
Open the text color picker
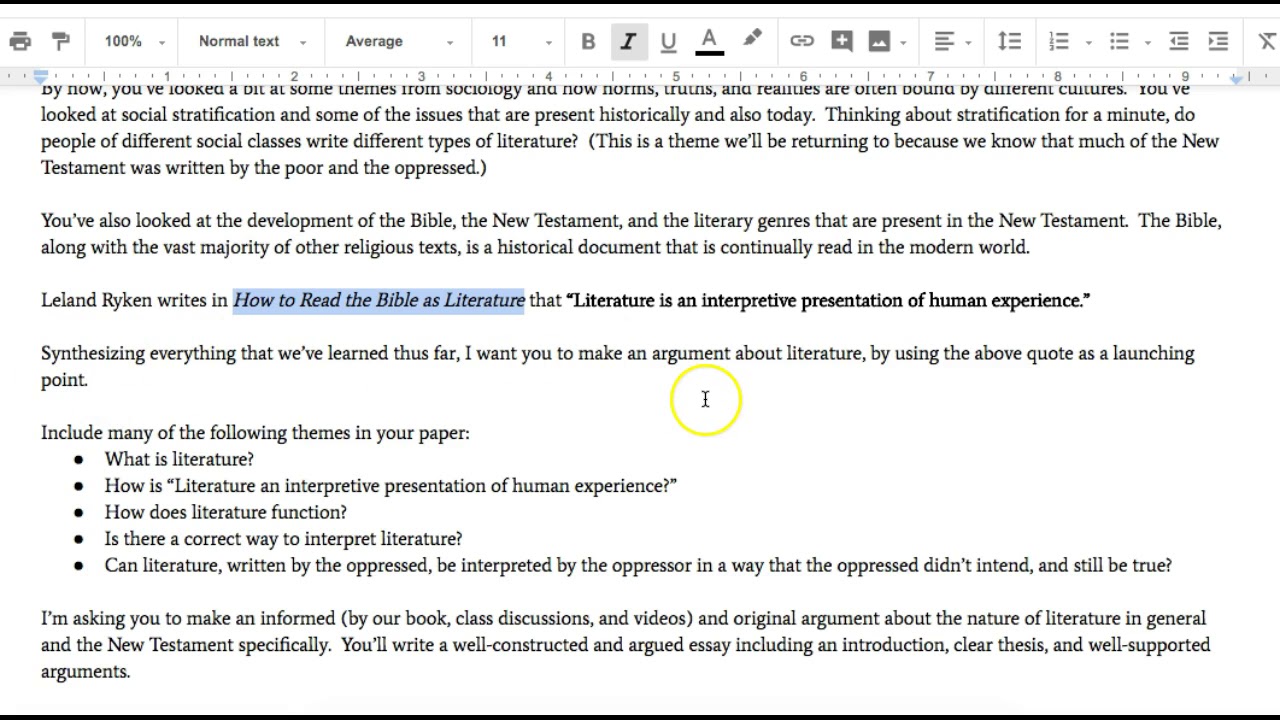[709, 41]
